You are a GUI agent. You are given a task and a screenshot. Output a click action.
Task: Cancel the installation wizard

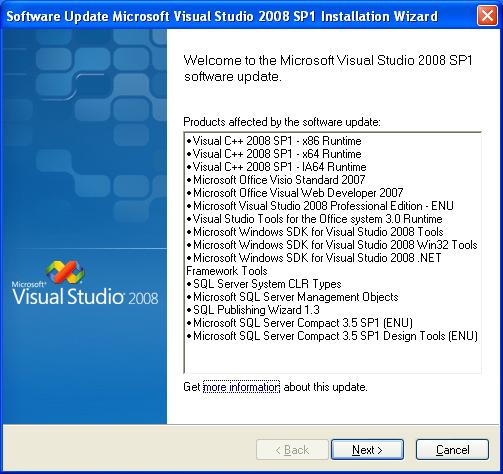[x=452, y=450]
